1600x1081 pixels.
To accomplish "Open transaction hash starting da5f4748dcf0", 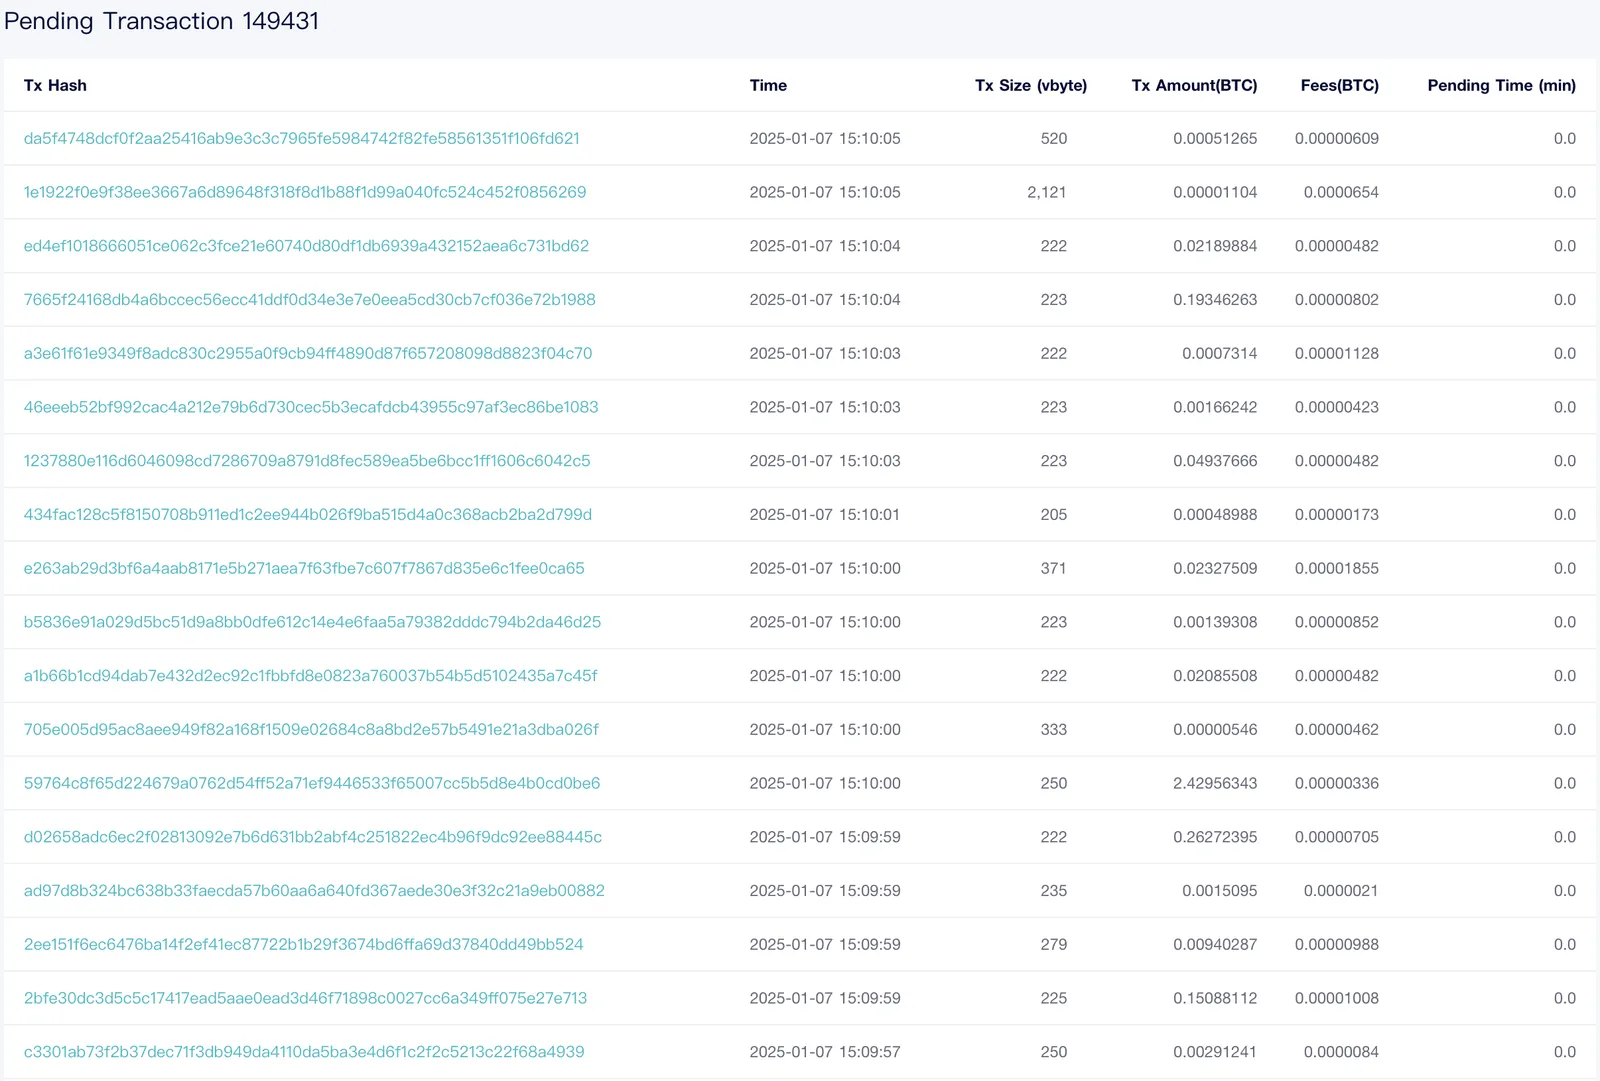I will (301, 138).
